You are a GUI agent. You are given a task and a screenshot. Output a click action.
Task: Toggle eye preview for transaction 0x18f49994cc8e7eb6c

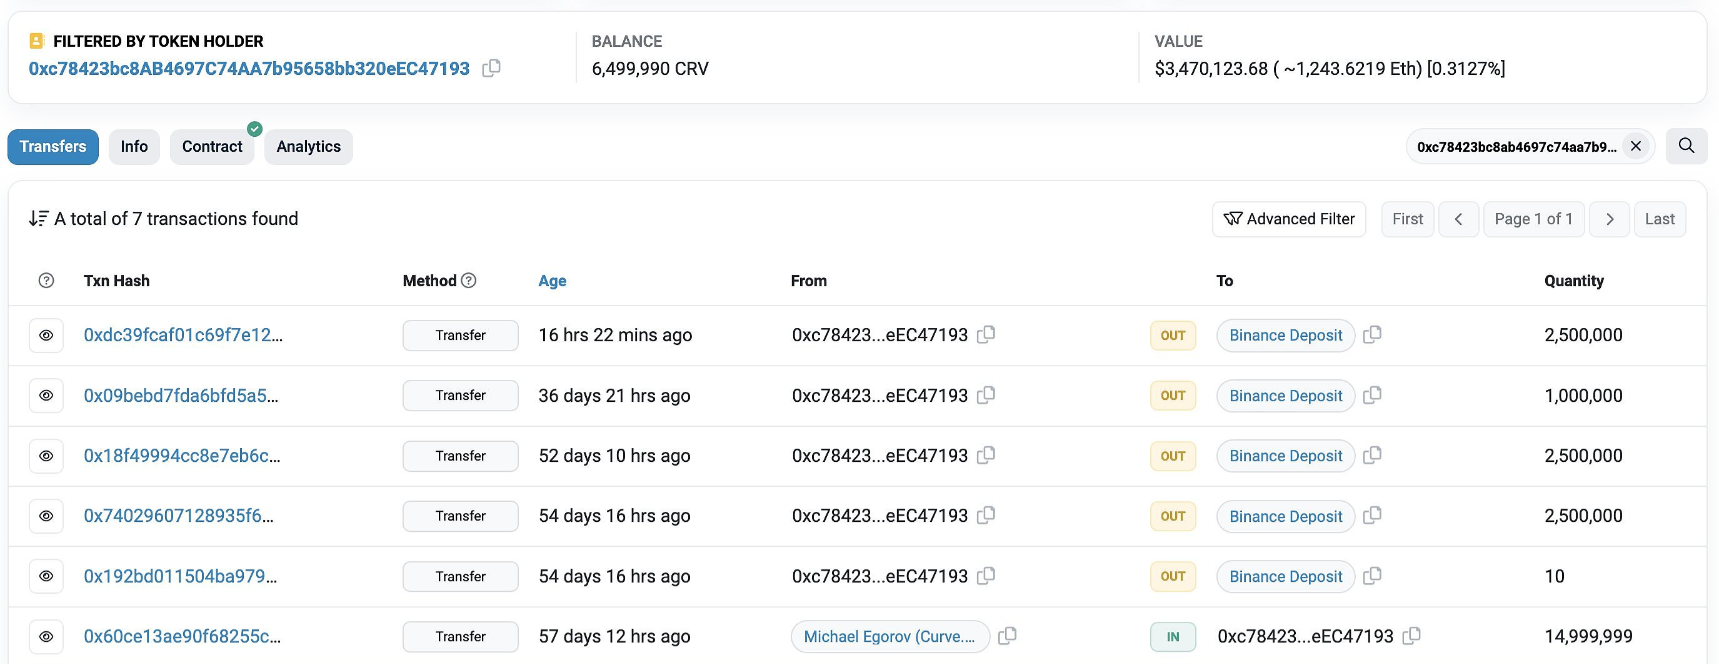click(46, 456)
